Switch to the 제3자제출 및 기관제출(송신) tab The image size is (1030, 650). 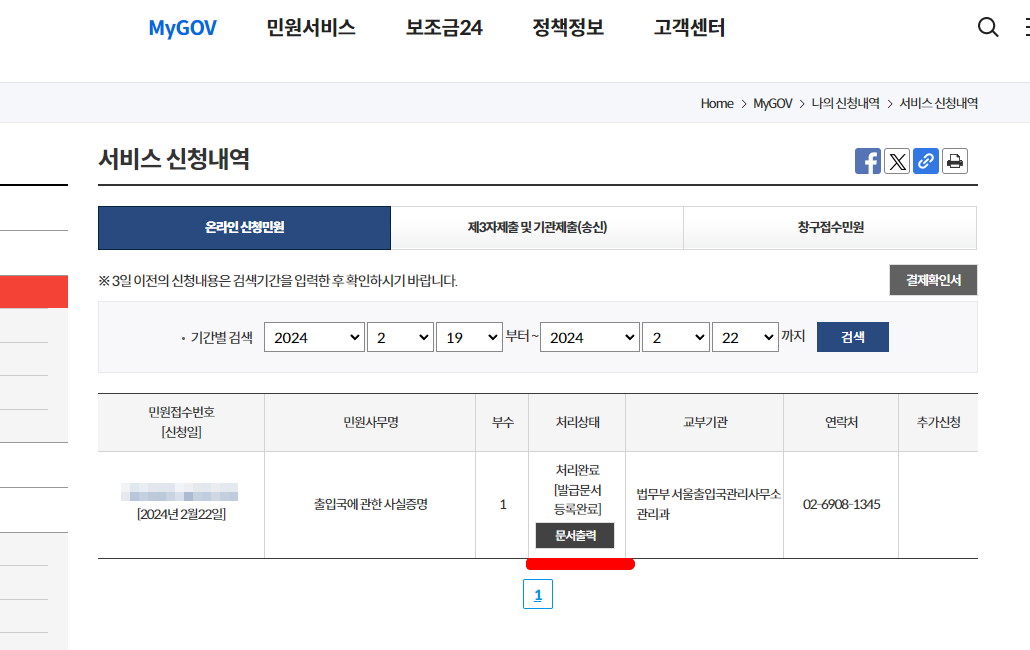[x=537, y=228]
